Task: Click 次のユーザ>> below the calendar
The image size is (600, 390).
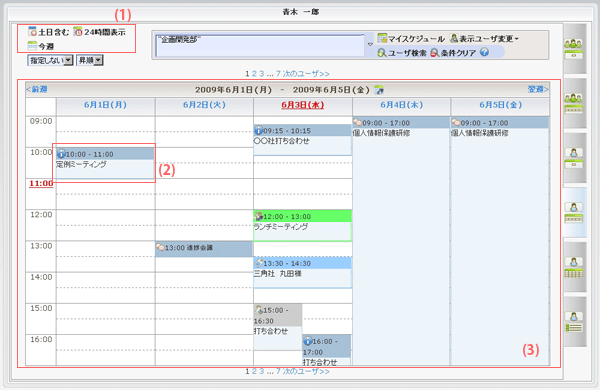Action: pyautogui.click(x=306, y=371)
